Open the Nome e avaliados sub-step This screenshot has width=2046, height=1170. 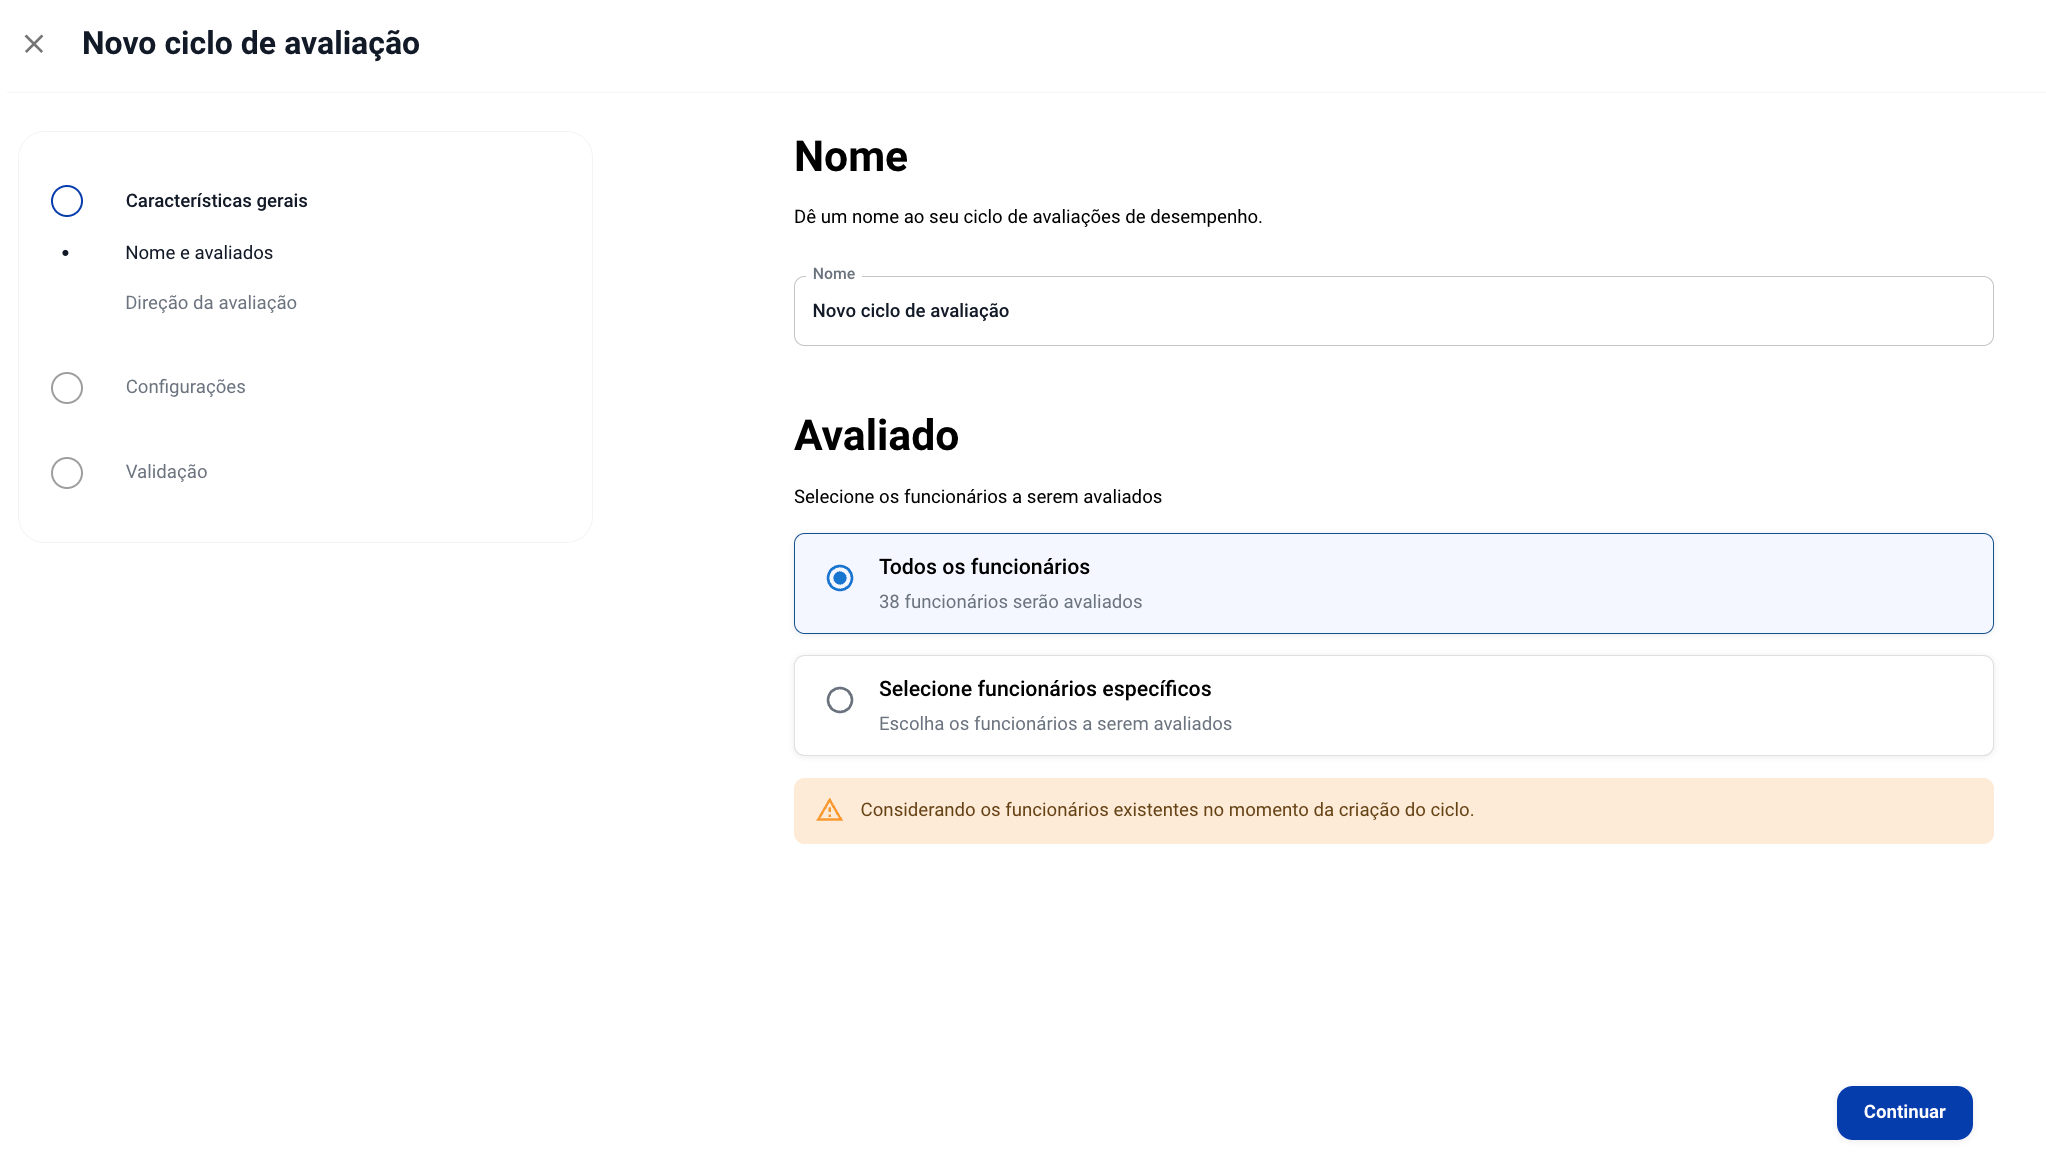pos(199,253)
